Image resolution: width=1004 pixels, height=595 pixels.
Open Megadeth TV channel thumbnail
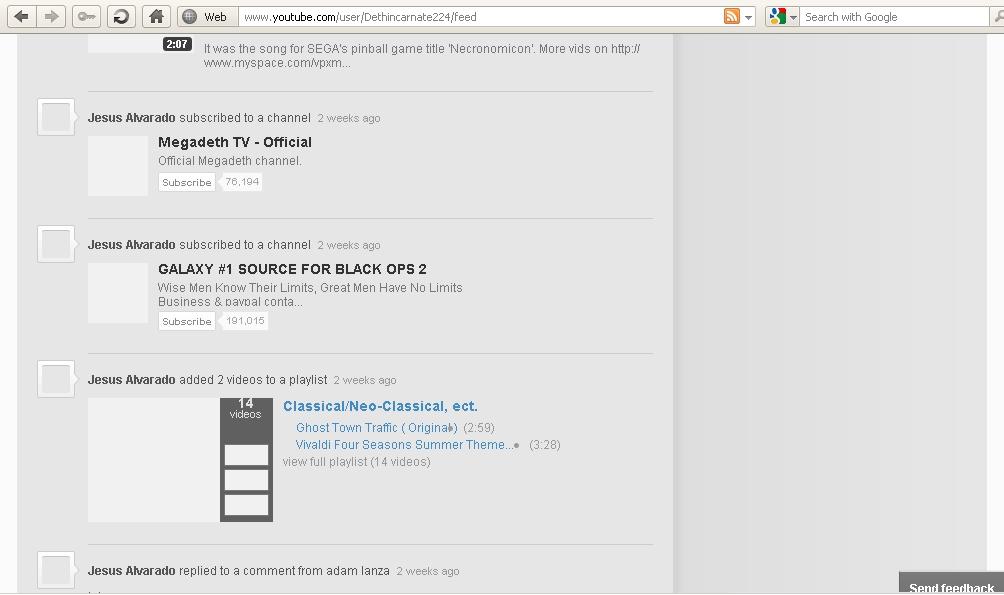tap(118, 166)
